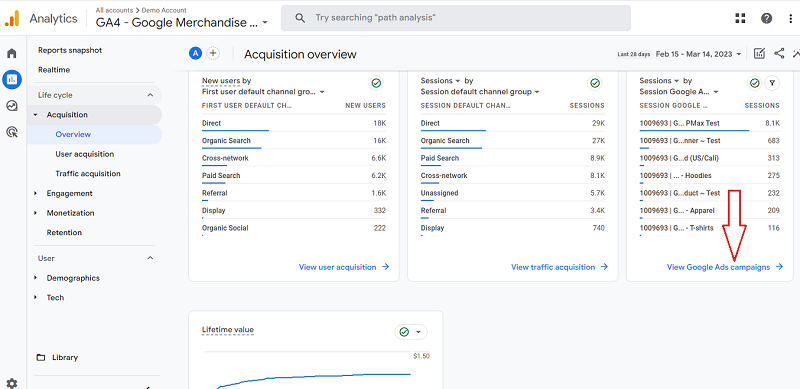Open User acquisition report in sidebar
800x389 pixels.
[85, 154]
